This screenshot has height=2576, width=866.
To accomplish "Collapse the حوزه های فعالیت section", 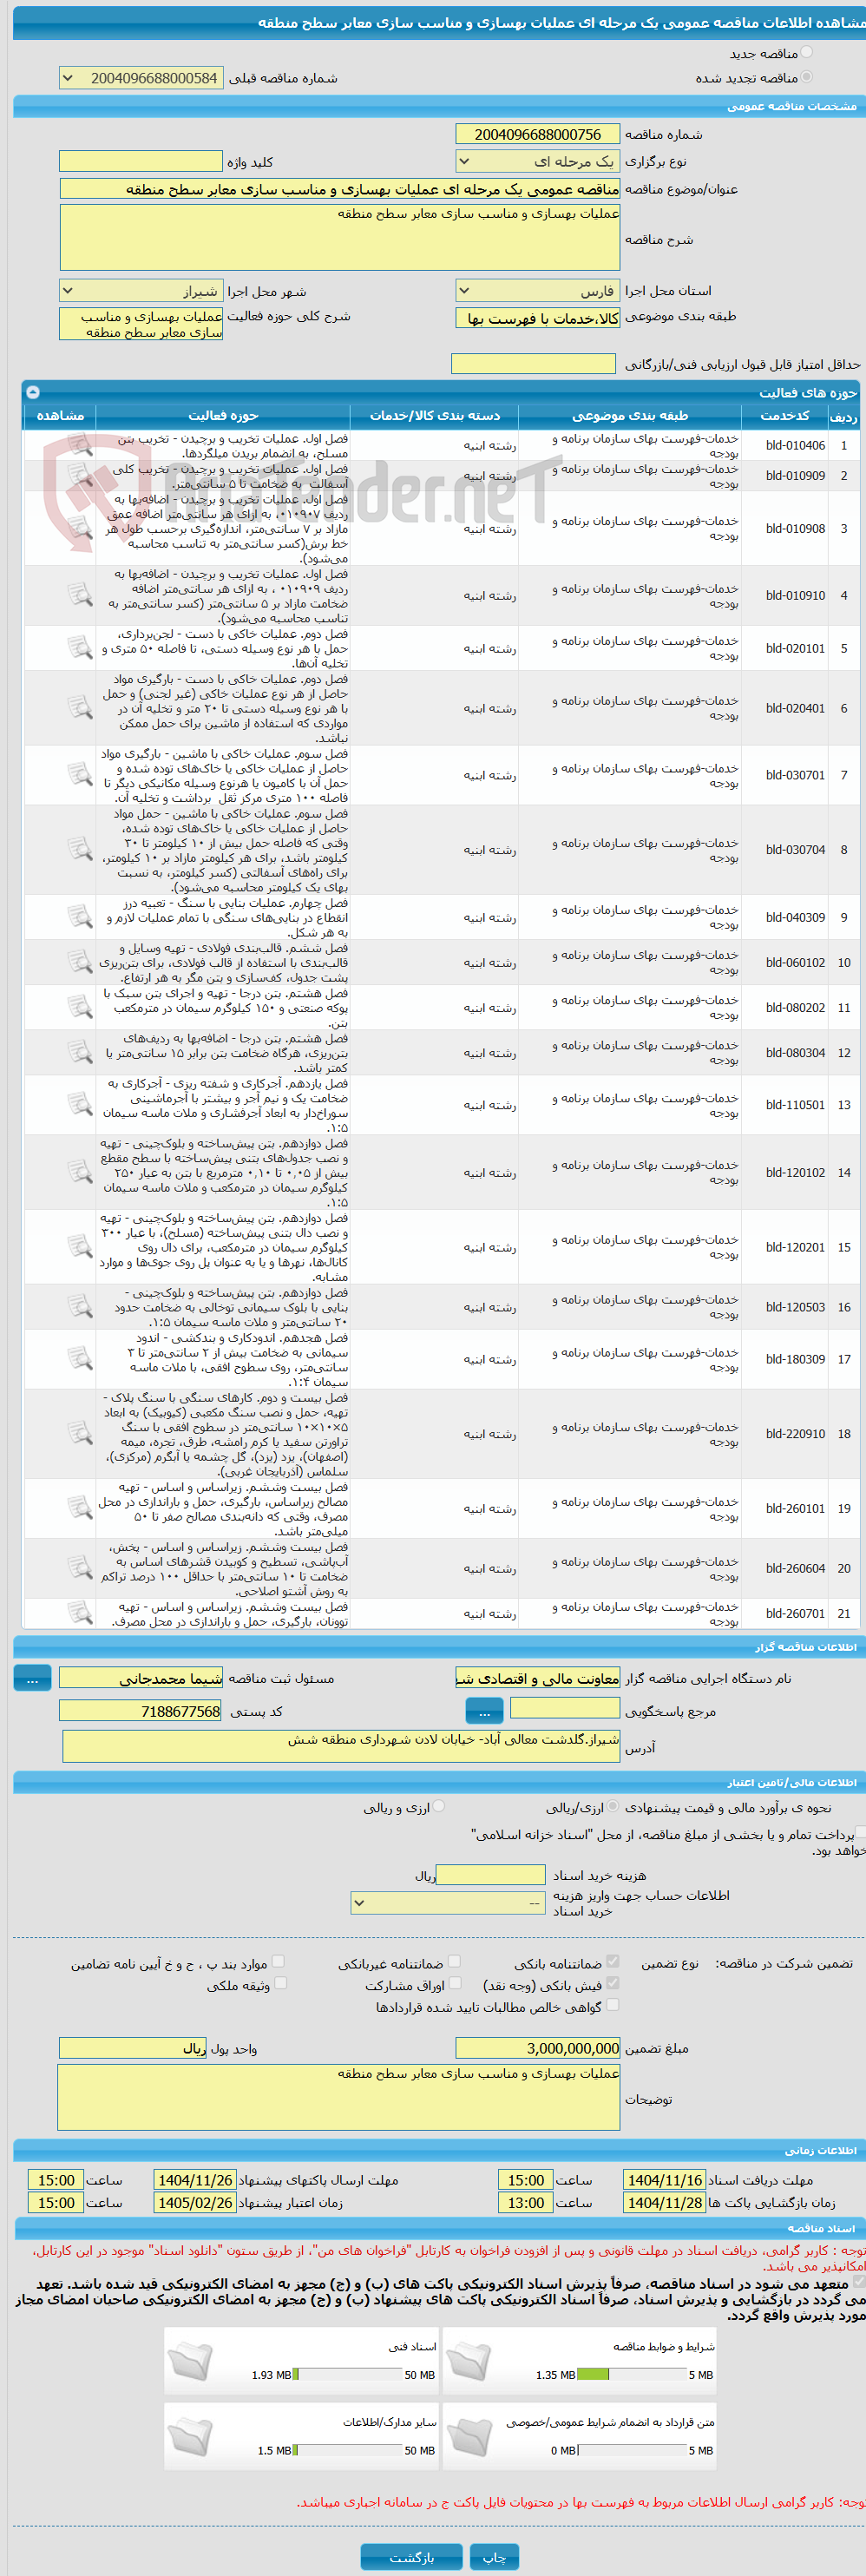I will pos(32,392).
